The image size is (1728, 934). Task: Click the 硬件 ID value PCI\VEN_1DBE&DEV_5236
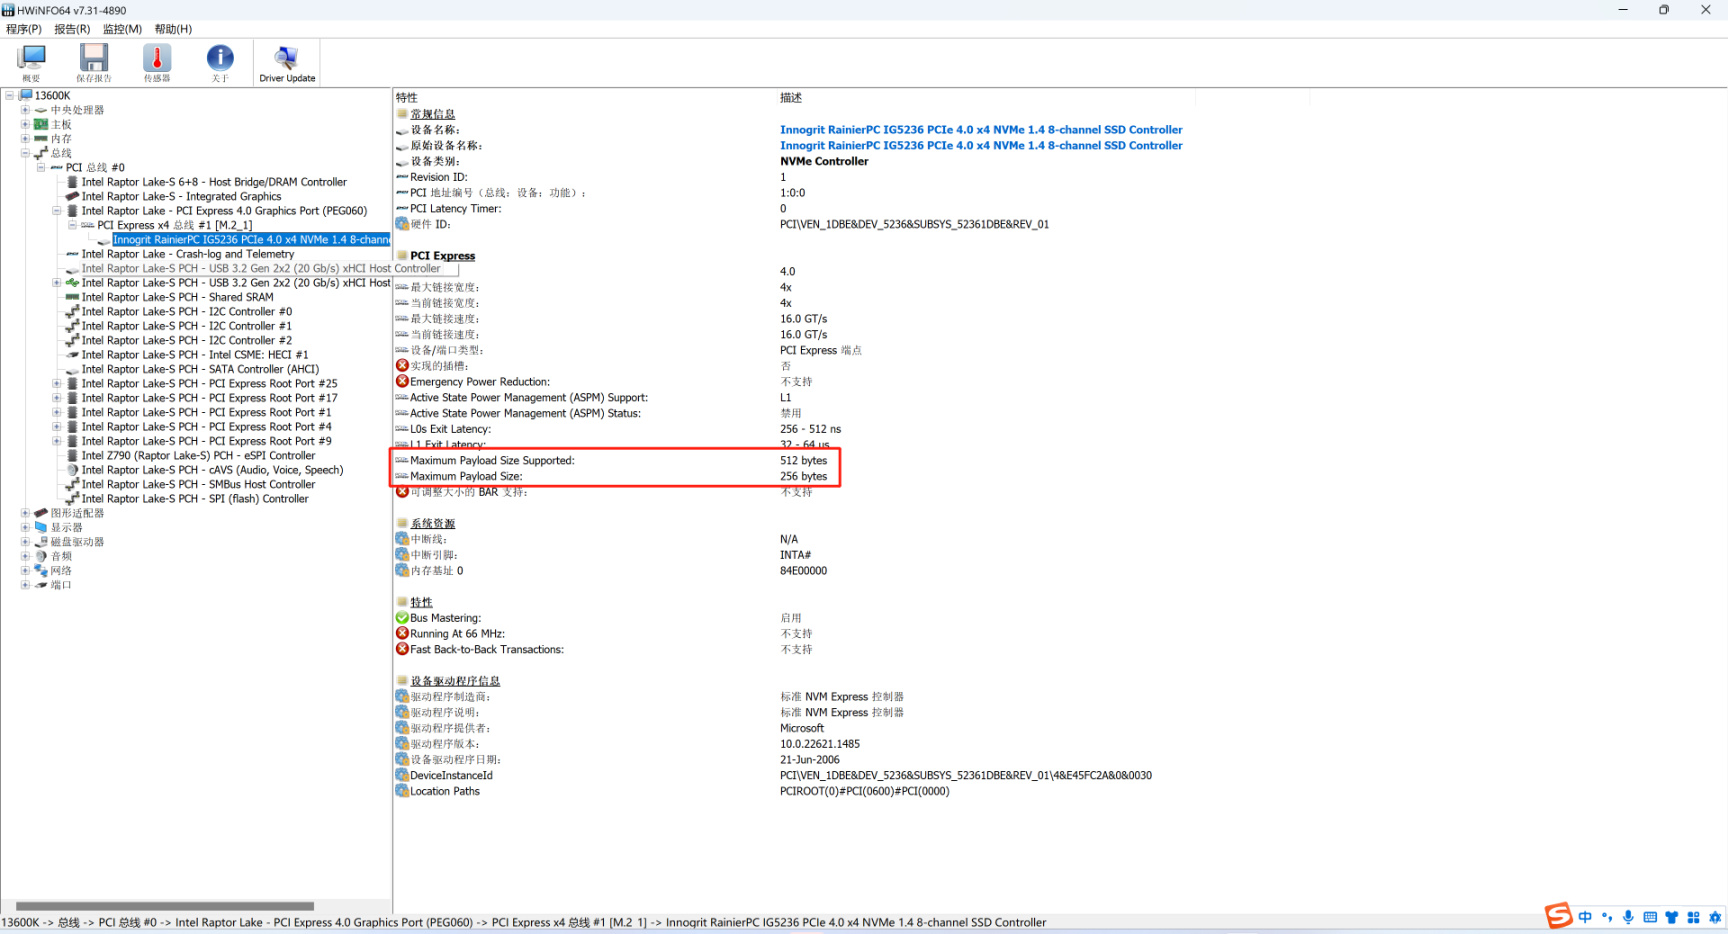(x=914, y=225)
